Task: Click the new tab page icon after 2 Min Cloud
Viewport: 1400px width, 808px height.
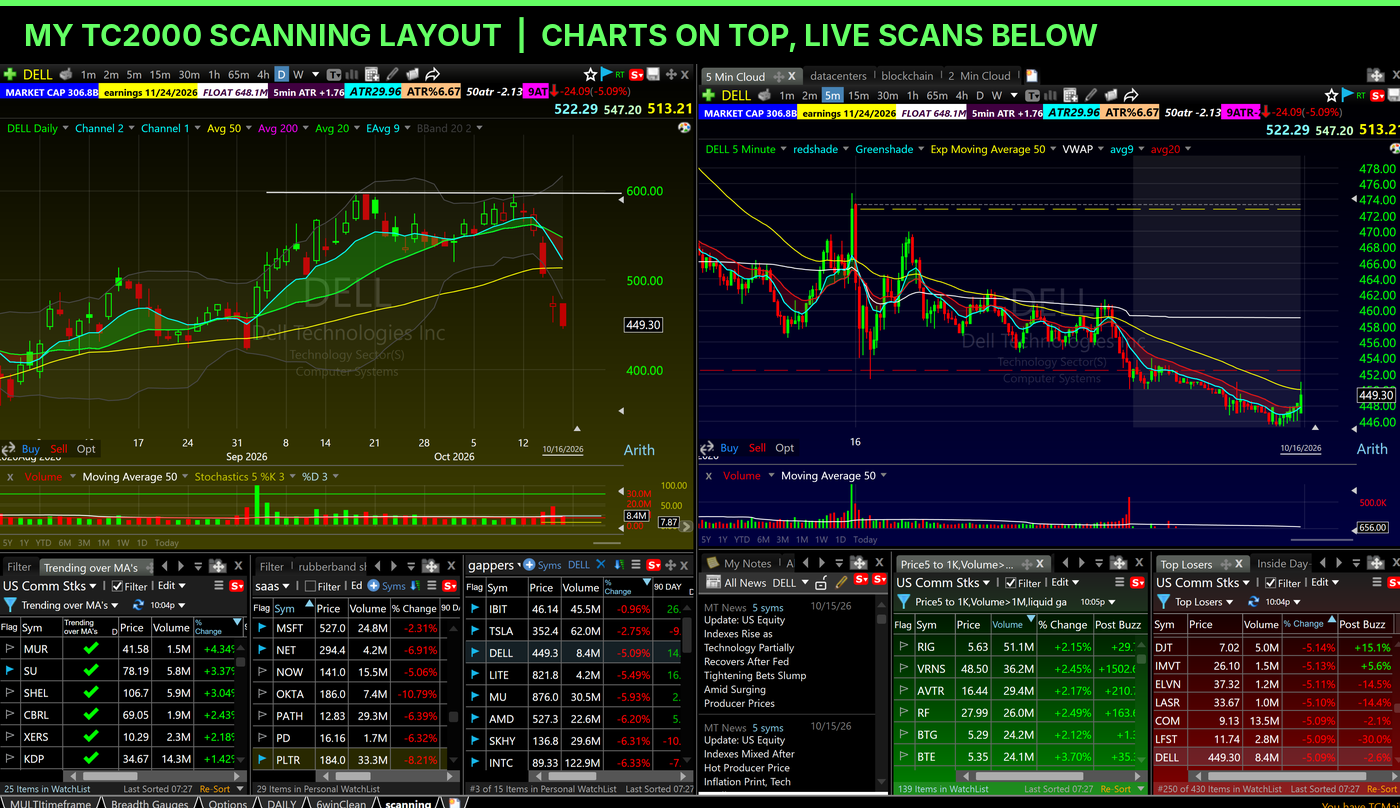Action: pyautogui.click(x=1032, y=75)
